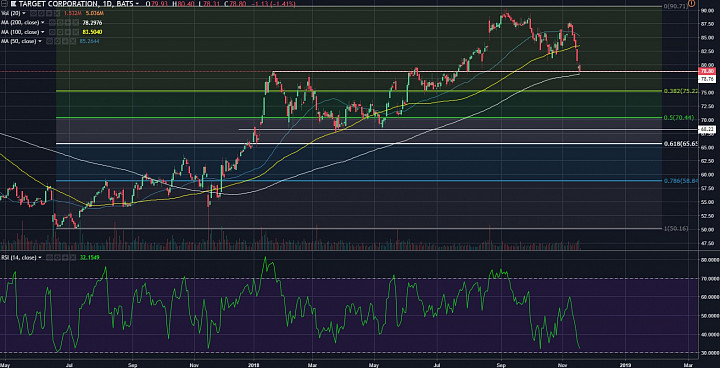The width and height of the screenshot is (720, 368).
Task: Click the orange alert icon at top right
Action: click(692, 3)
